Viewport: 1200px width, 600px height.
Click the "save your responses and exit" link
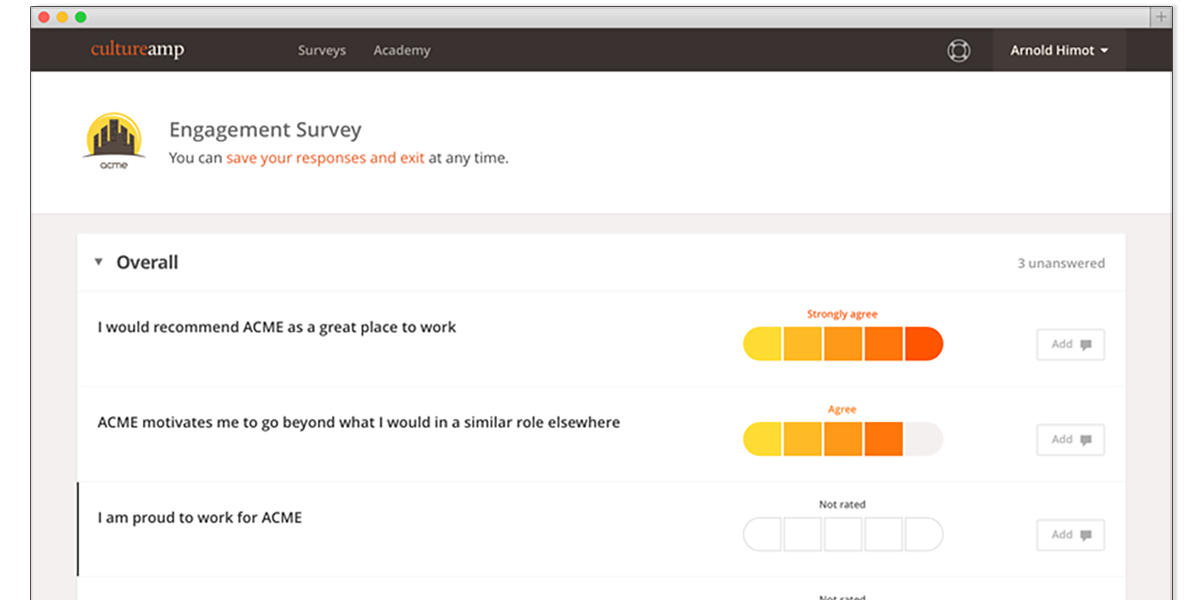[325, 158]
